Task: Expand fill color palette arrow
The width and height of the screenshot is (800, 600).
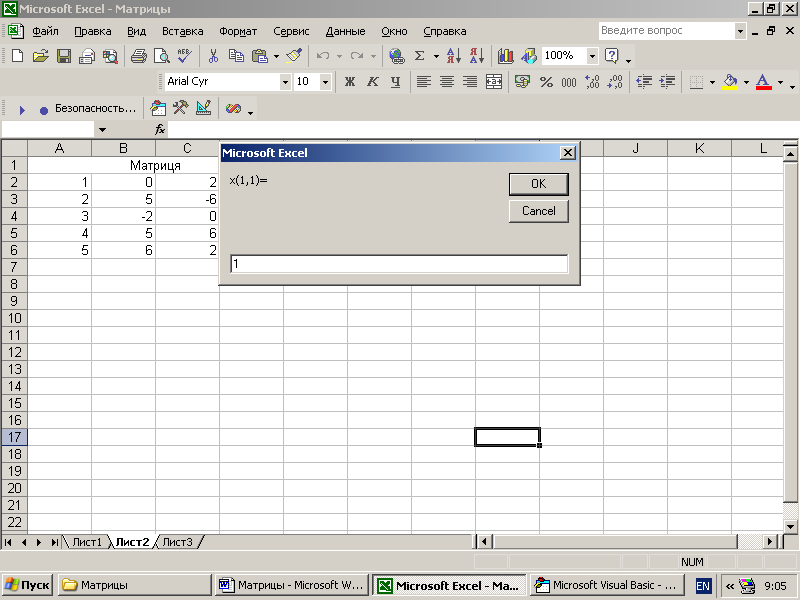Action: click(x=746, y=82)
